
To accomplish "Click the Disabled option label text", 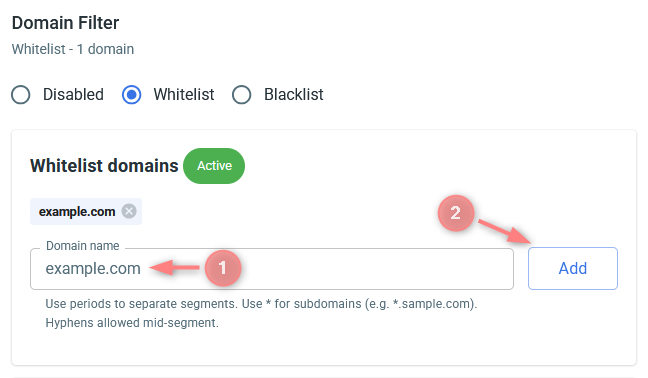I will (73, 95).
